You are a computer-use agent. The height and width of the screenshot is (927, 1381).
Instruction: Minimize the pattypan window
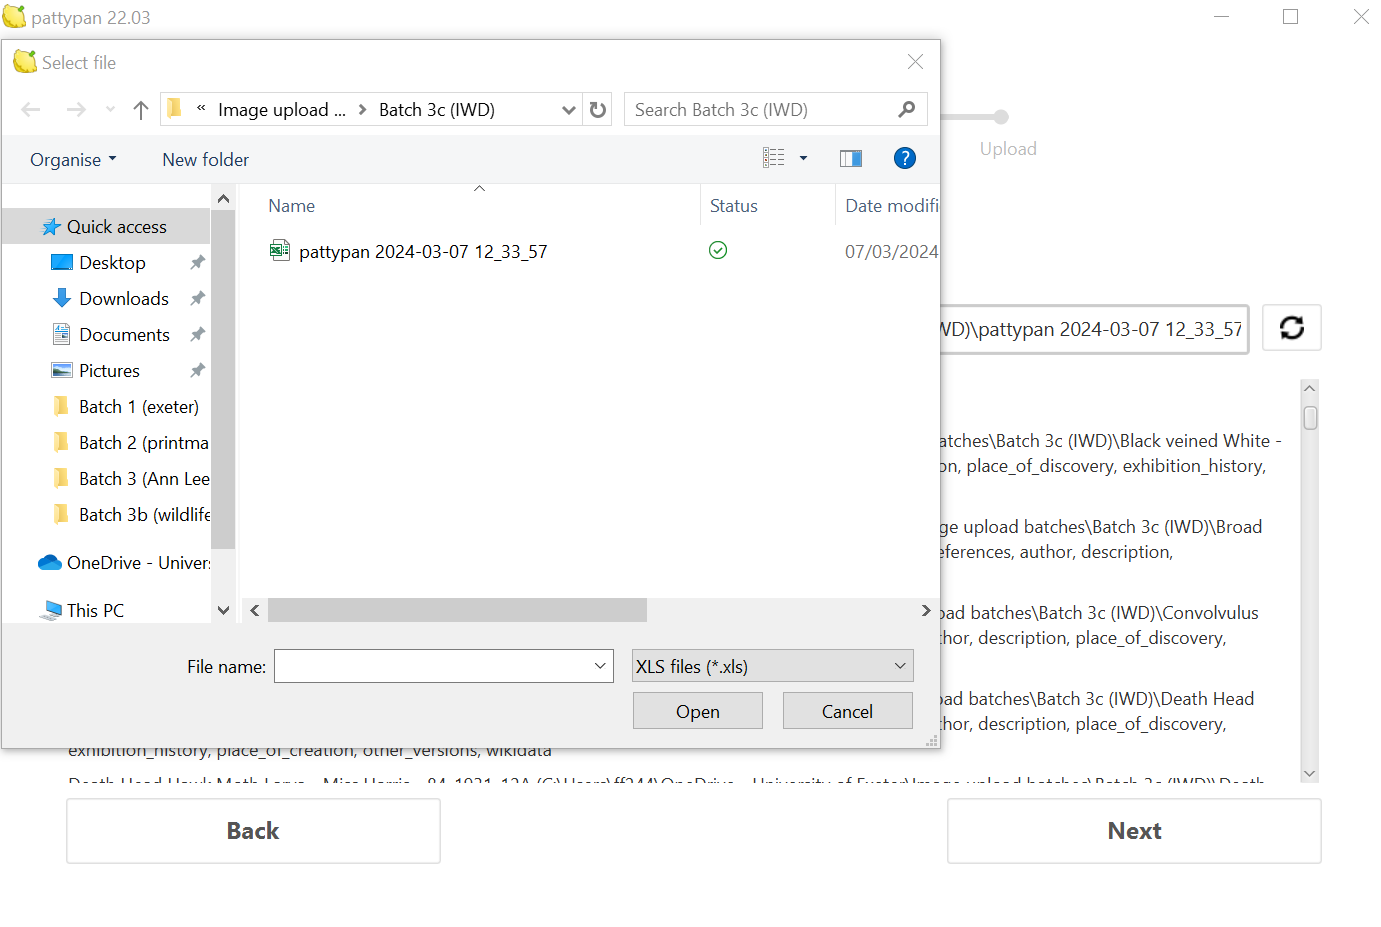coord(1222,17)
